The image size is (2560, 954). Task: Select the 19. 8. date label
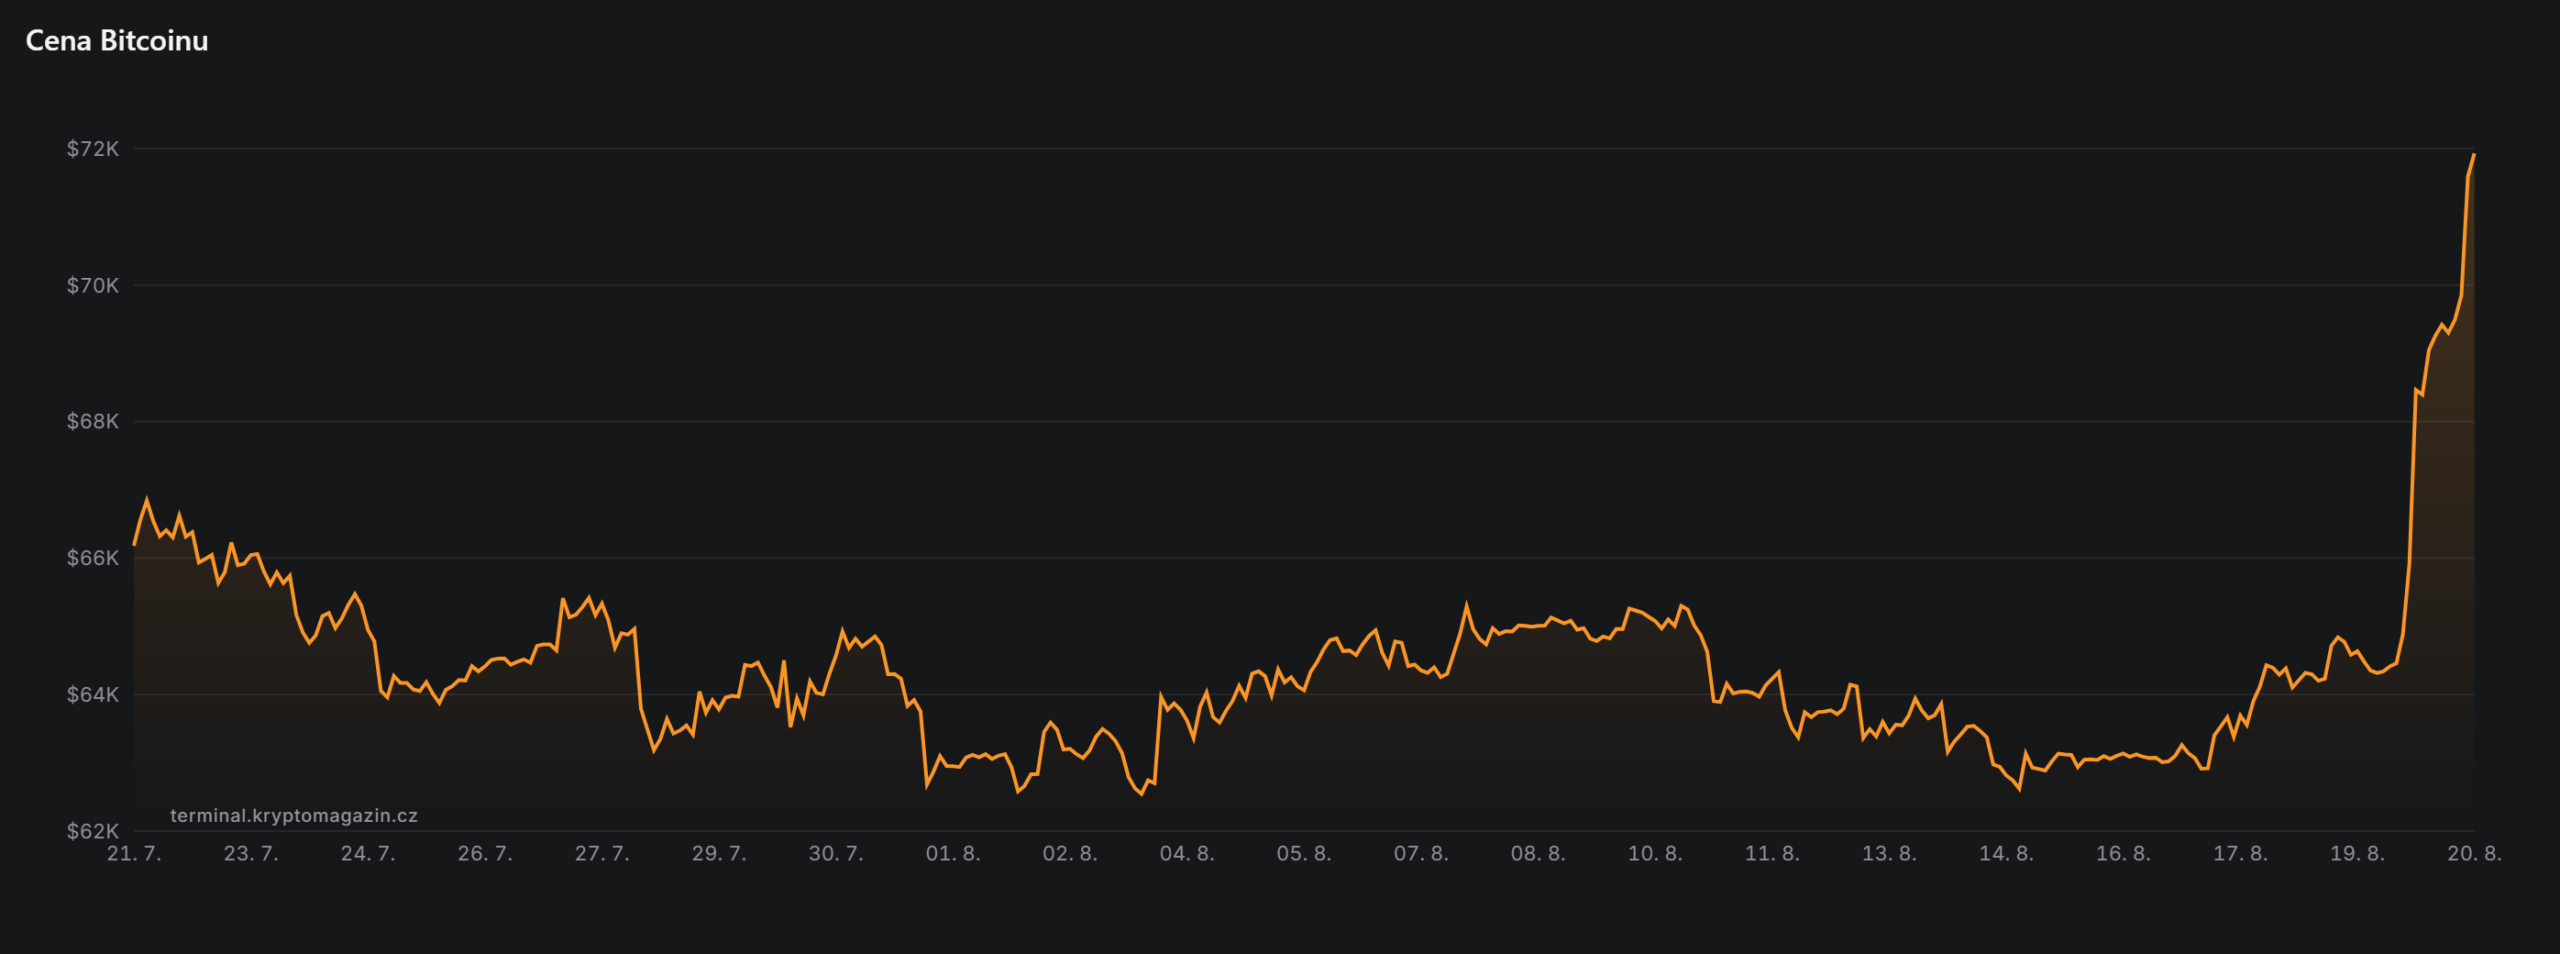[x=2357, y=854]
